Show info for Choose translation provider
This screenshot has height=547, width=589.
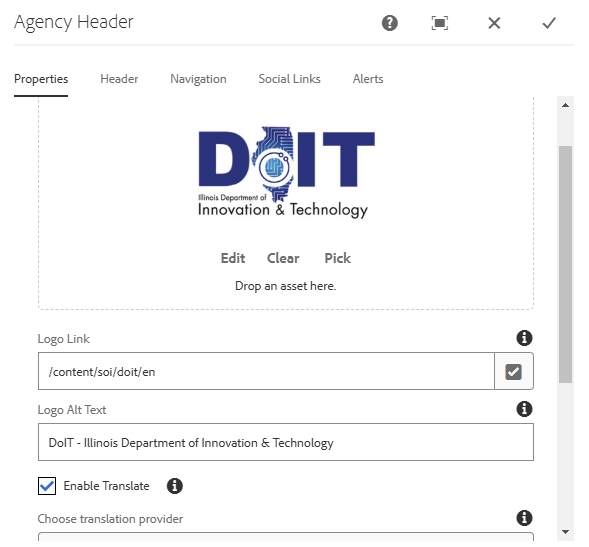click(524, 518)
